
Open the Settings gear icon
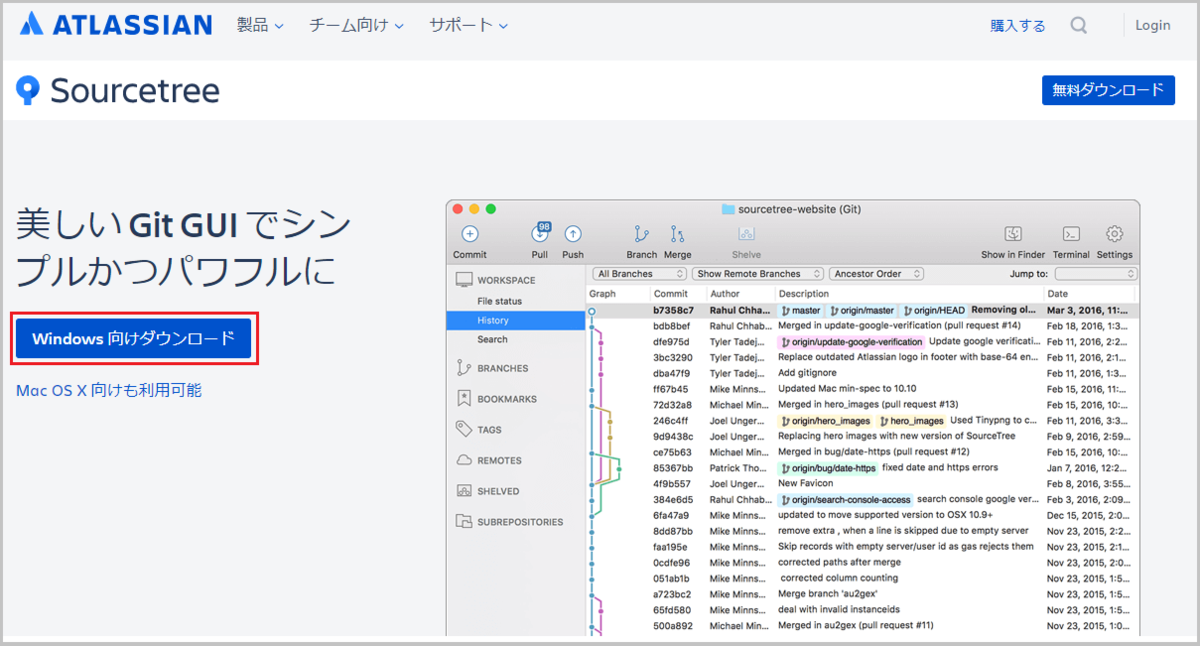[1114, 234]
